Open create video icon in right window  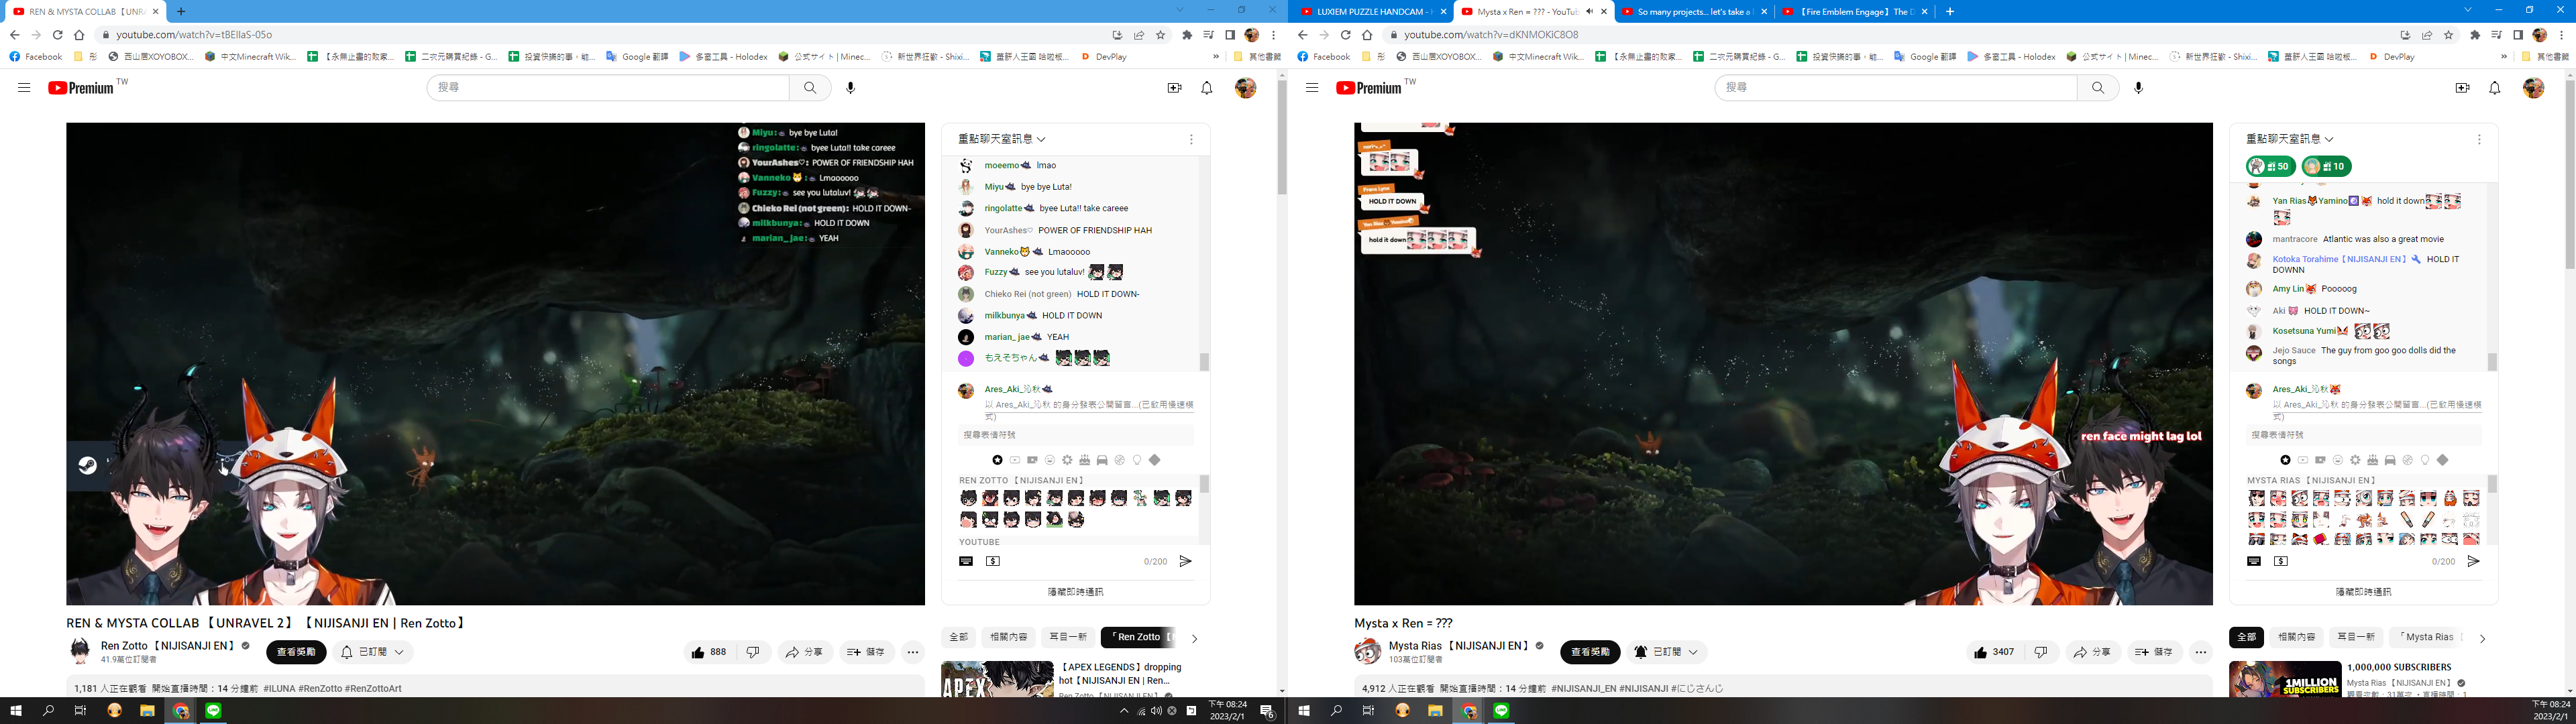coord(2462,88)
